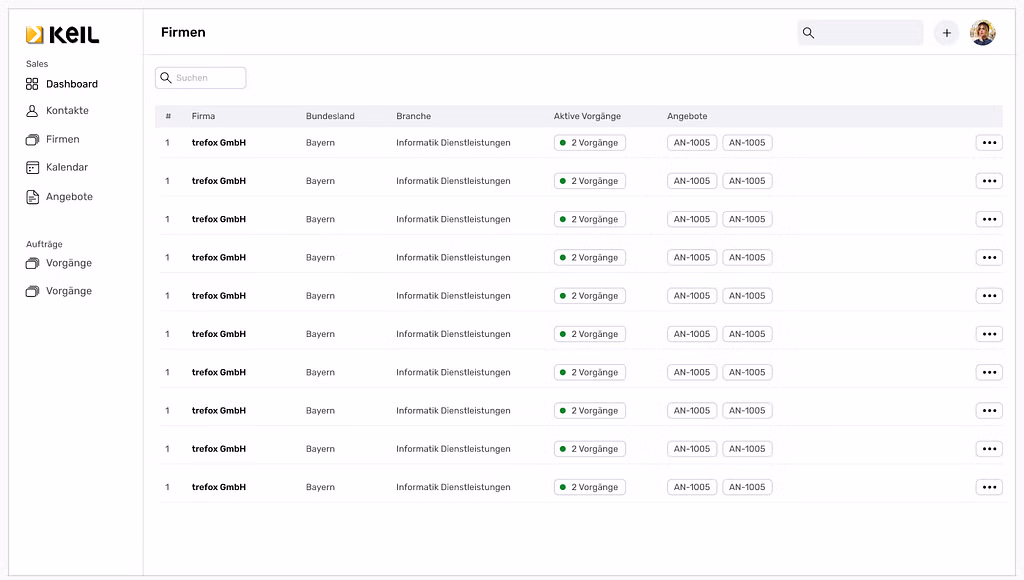The width and height of the screenshot is (1024, 580).
Task: Open first AN-1005 chip in first row
Action: (692, 142)
